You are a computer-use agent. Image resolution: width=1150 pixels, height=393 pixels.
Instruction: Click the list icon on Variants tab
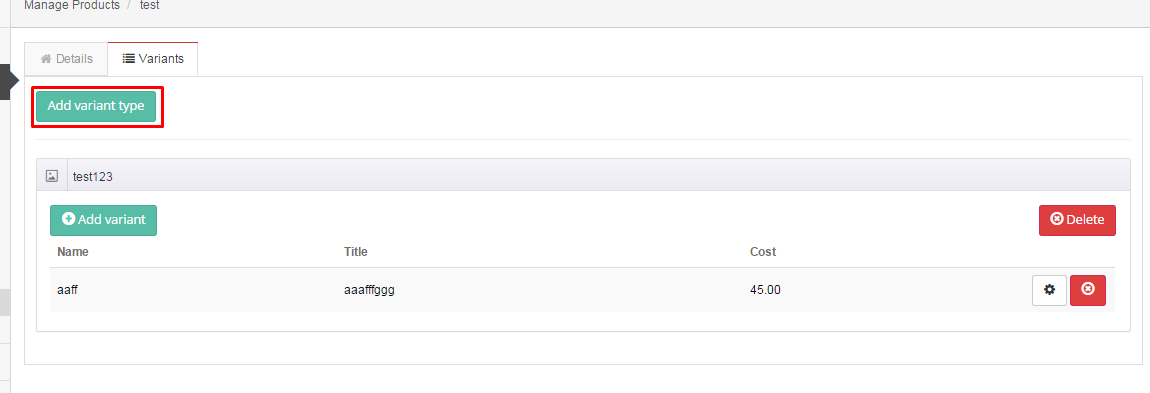[128, 59]
